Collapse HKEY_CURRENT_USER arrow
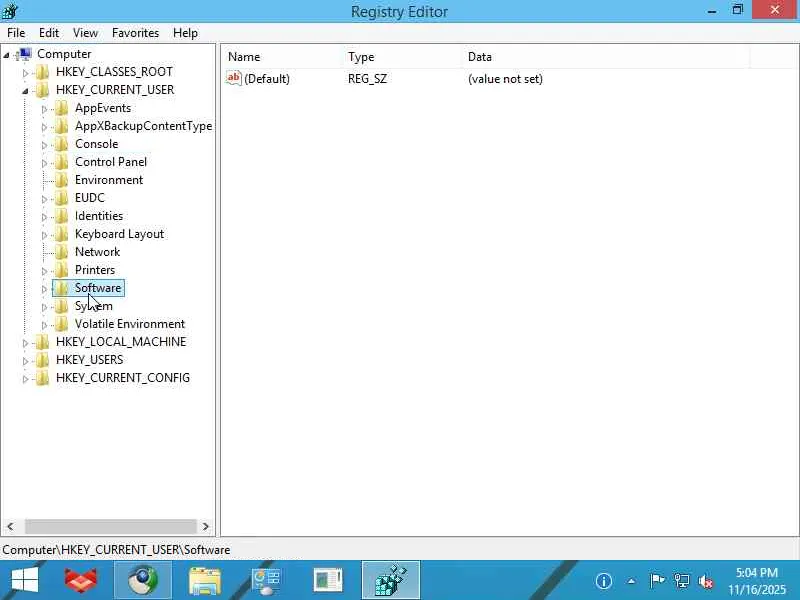Image resolution: width=800 pixels, height=600 pixels. point(25,91)
